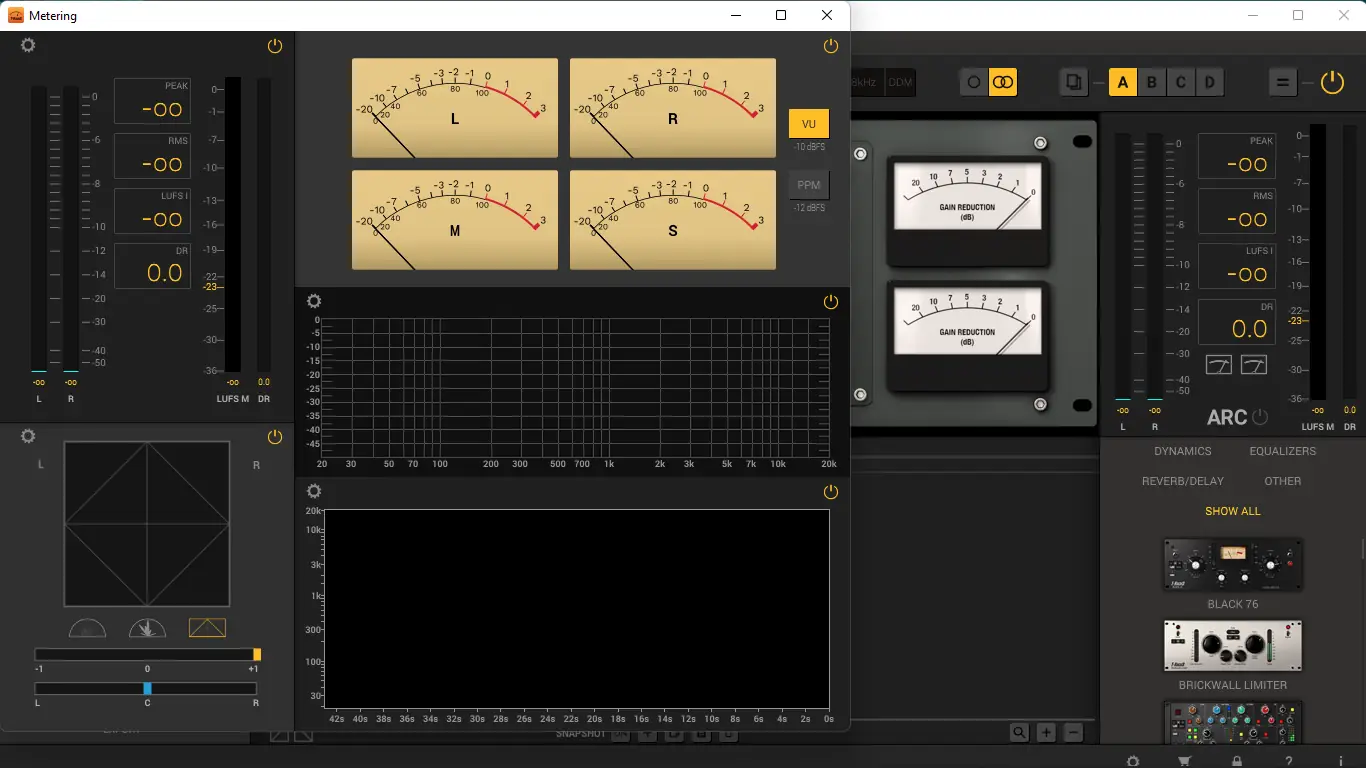Toggle power of the level meter panel

[275, 46]
